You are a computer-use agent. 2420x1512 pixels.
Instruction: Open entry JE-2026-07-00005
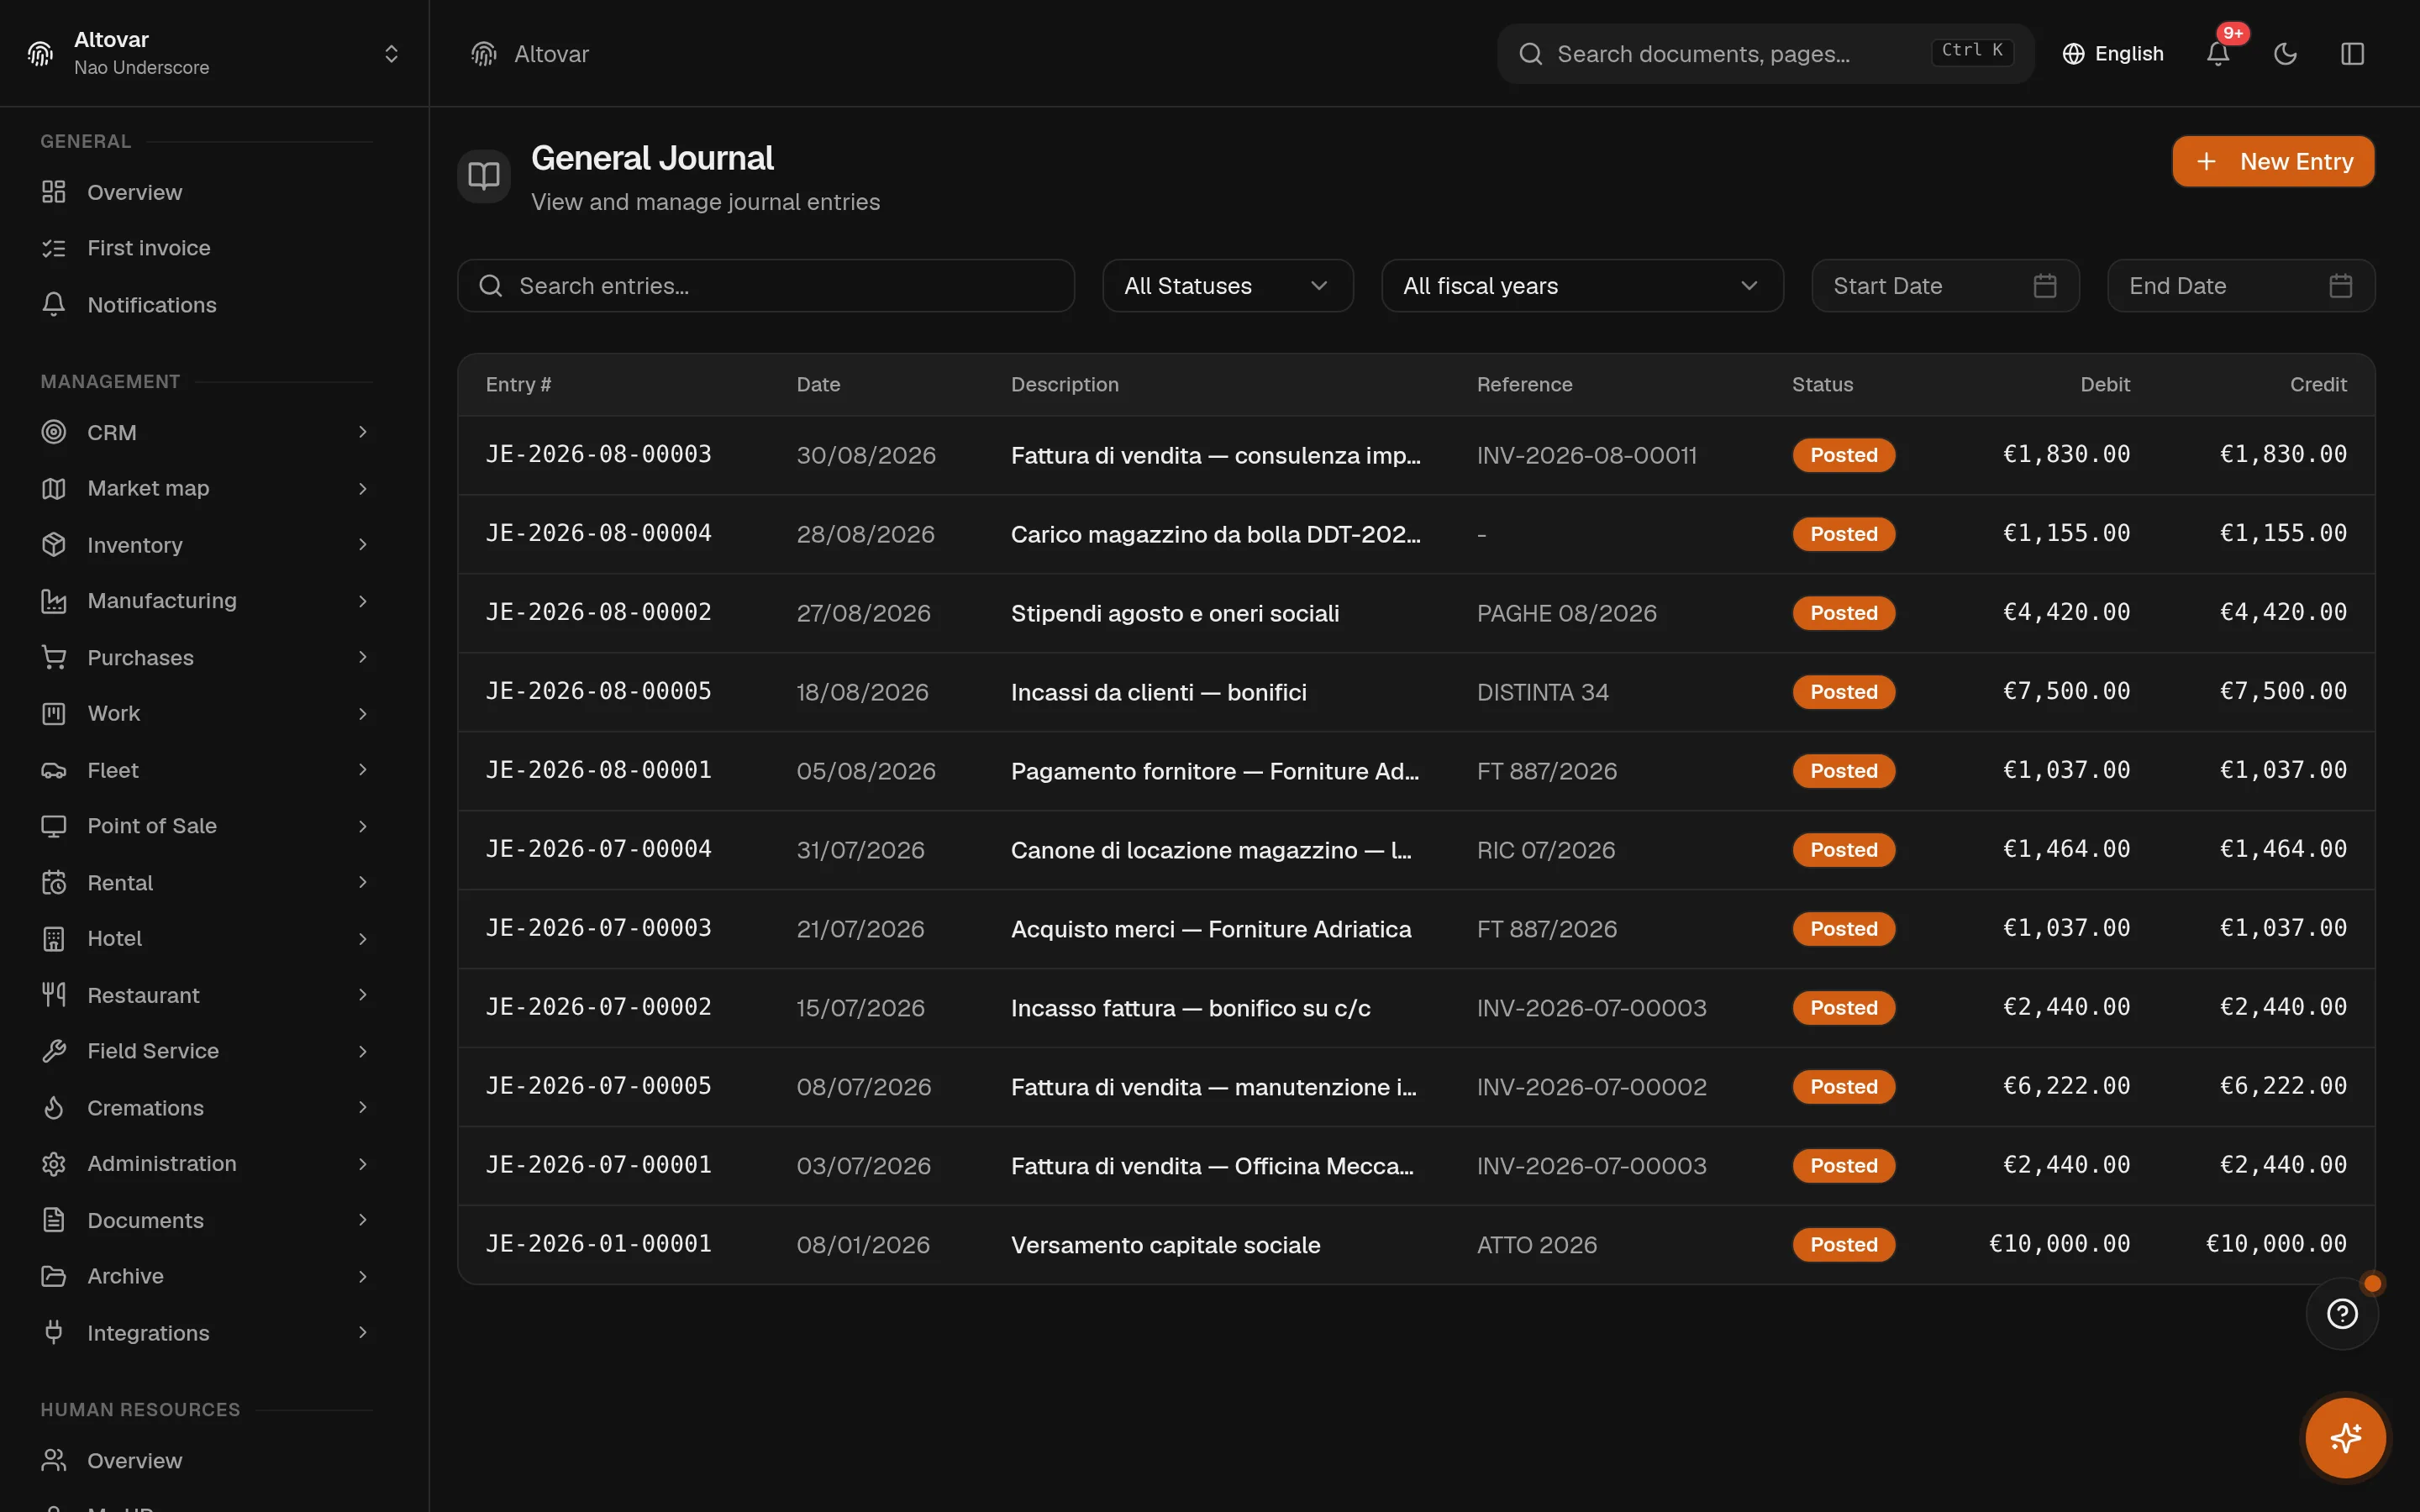tap(598, 1086)
